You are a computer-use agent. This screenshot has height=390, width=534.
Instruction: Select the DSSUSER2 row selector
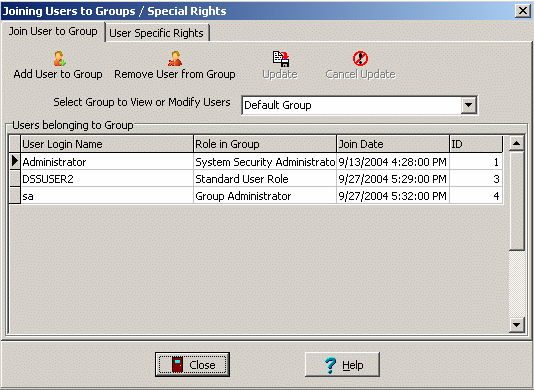[x=15, y=178]
